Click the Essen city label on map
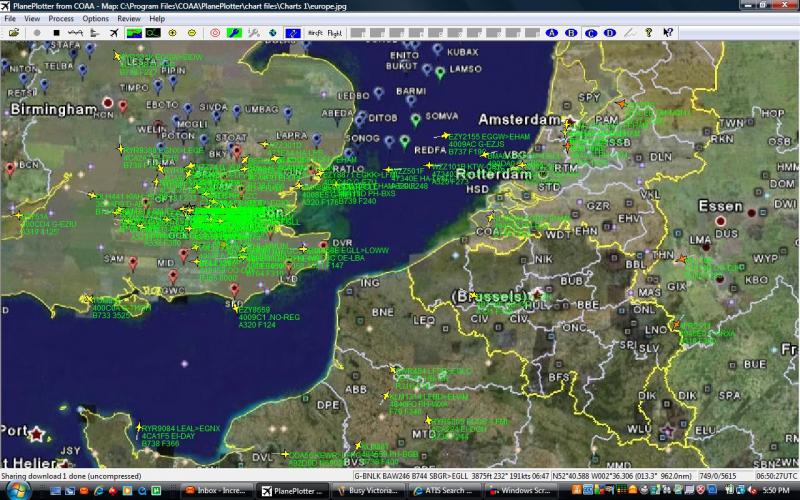 pos(720,206)
